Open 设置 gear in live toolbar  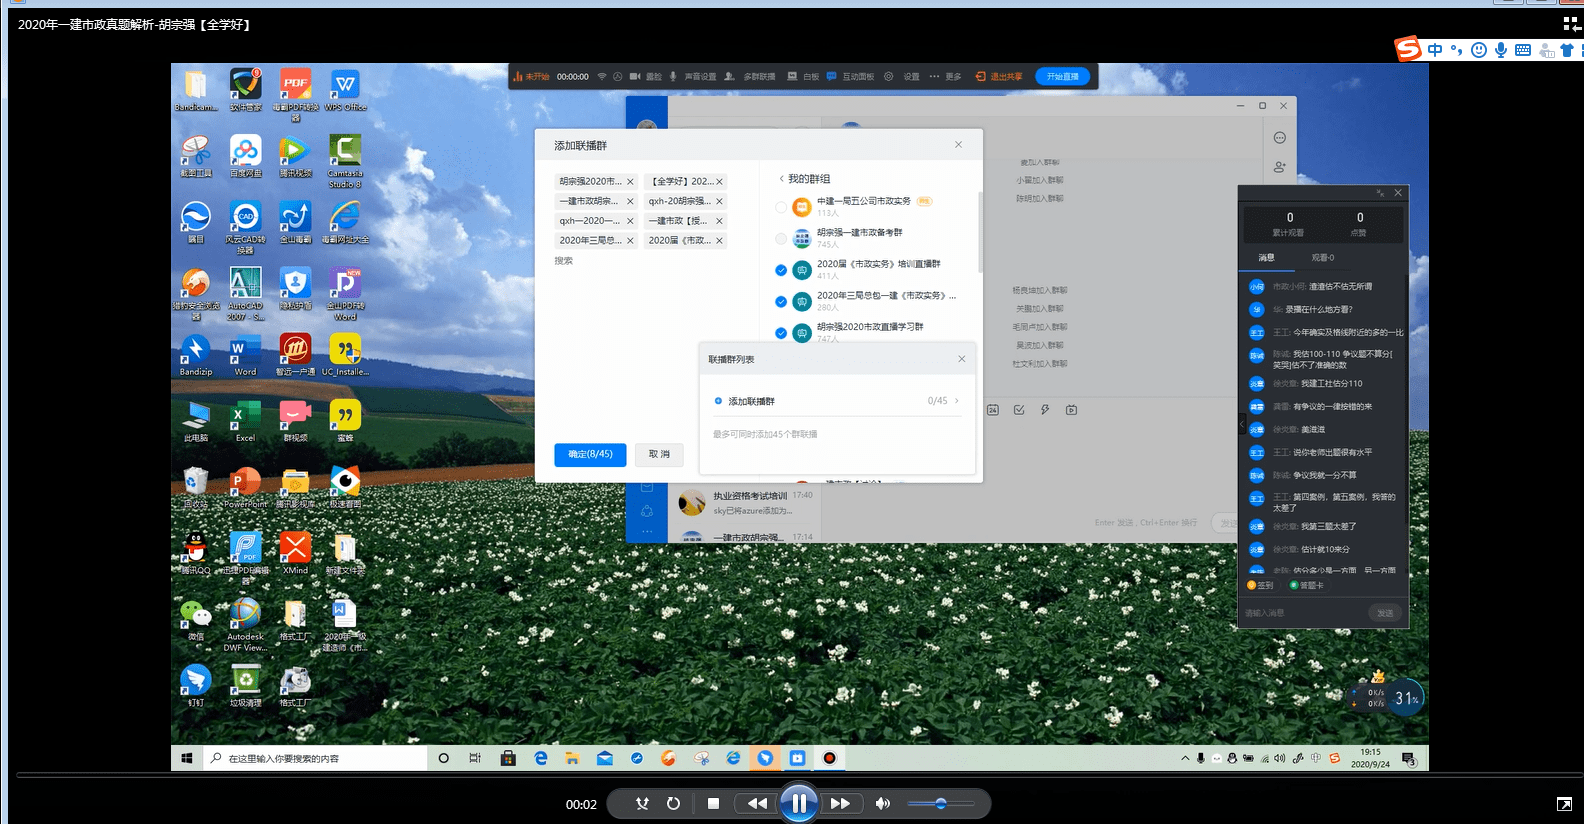pos(902,76)
